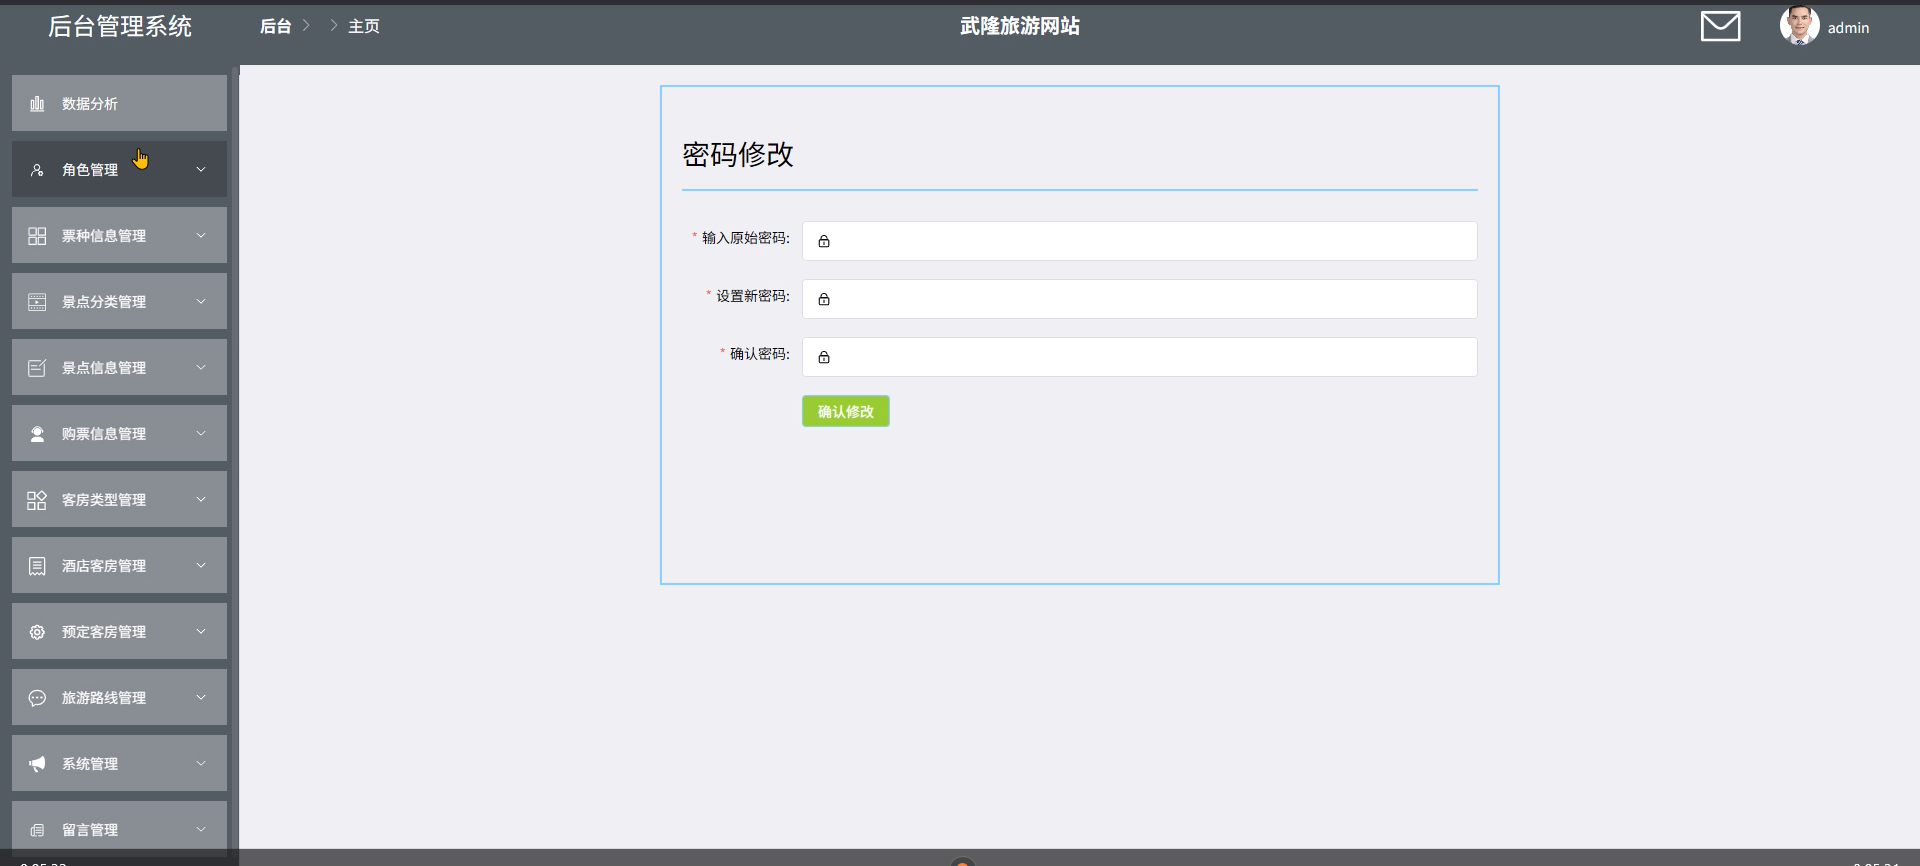Viewport: 1920px width, 866px height.
Task: Click the 酒店客房管理 list icon
Action: click(x=37, y=566)
